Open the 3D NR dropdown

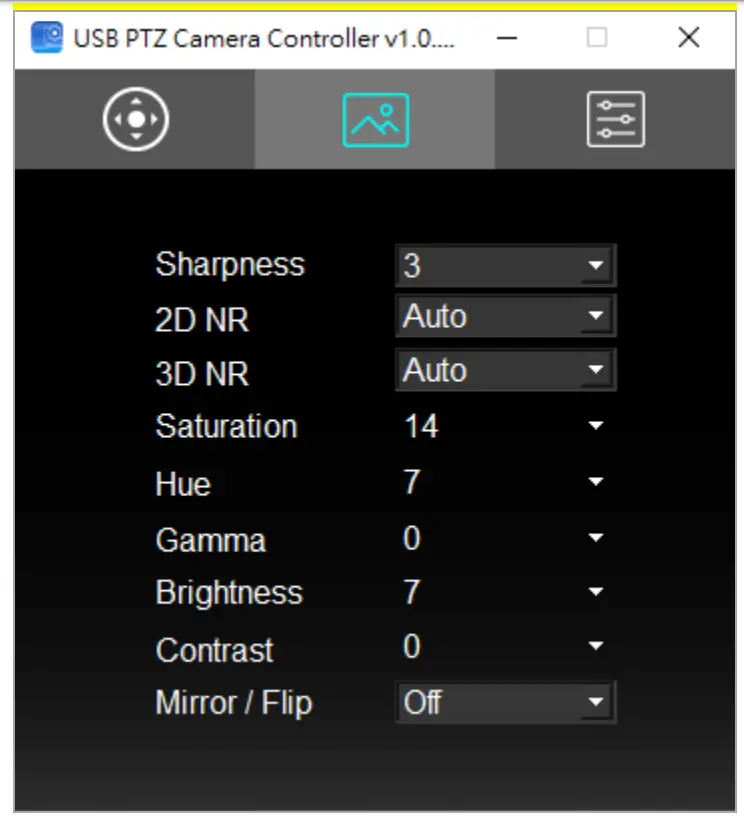pos(597,369)
